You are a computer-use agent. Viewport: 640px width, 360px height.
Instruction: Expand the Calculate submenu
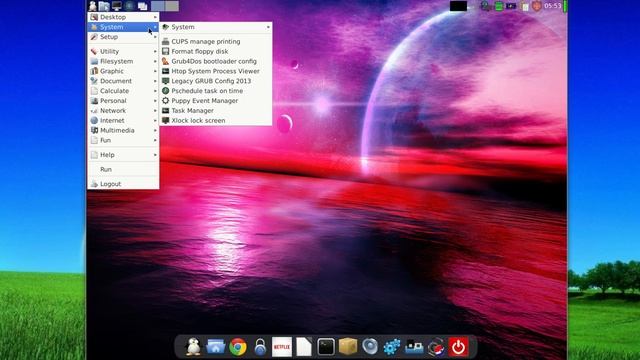(123, 91)
